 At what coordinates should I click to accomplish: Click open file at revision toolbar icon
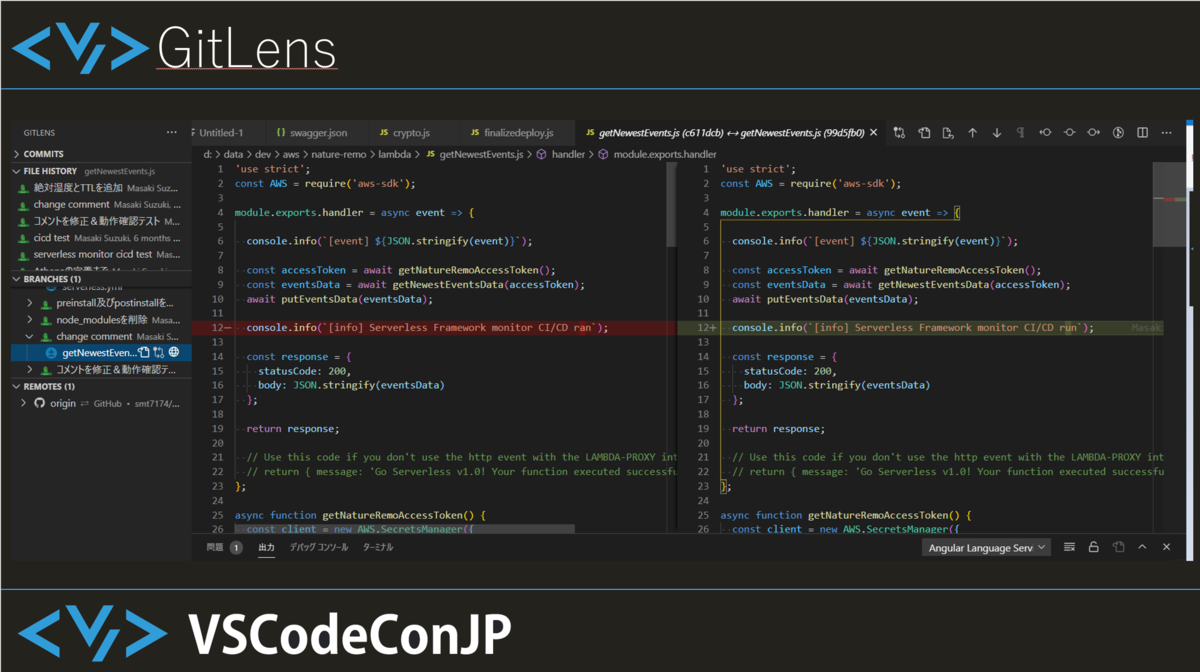click(948, 132)
